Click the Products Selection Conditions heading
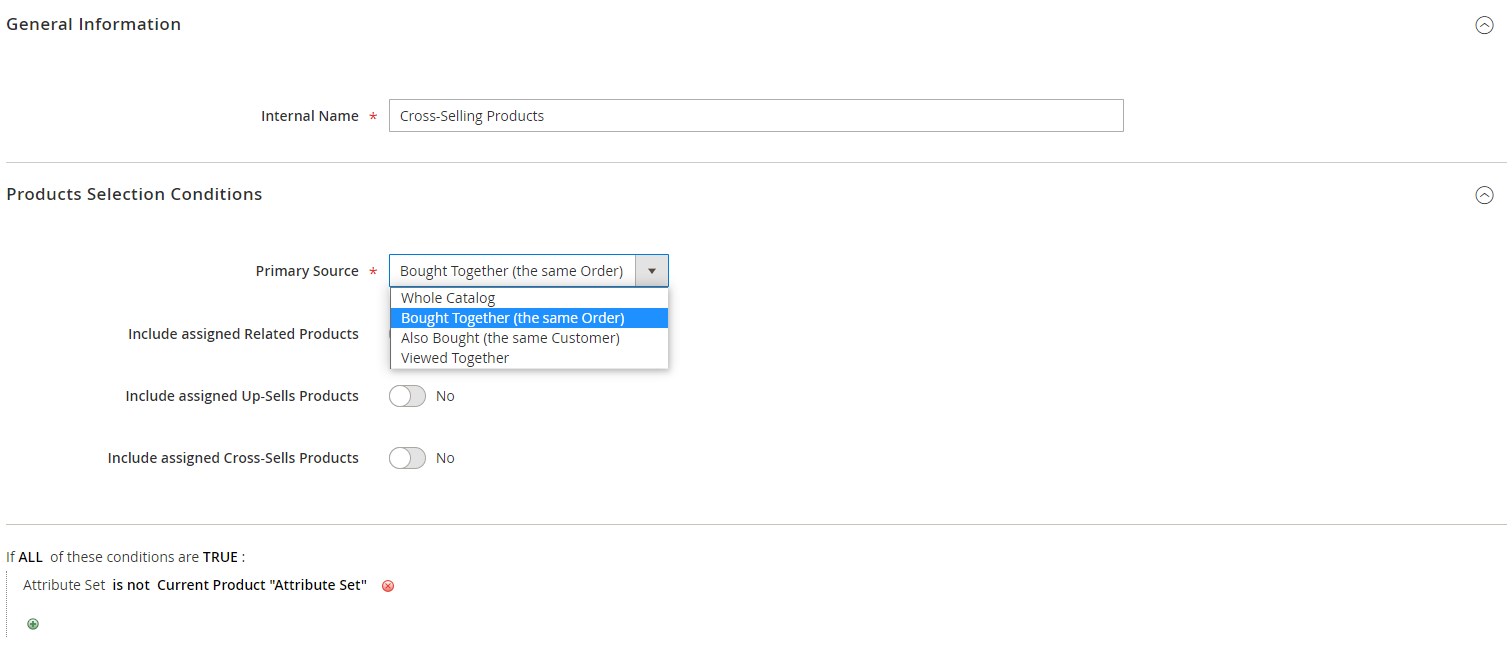Screen dimensions: 1512x647 pos(134,194)
